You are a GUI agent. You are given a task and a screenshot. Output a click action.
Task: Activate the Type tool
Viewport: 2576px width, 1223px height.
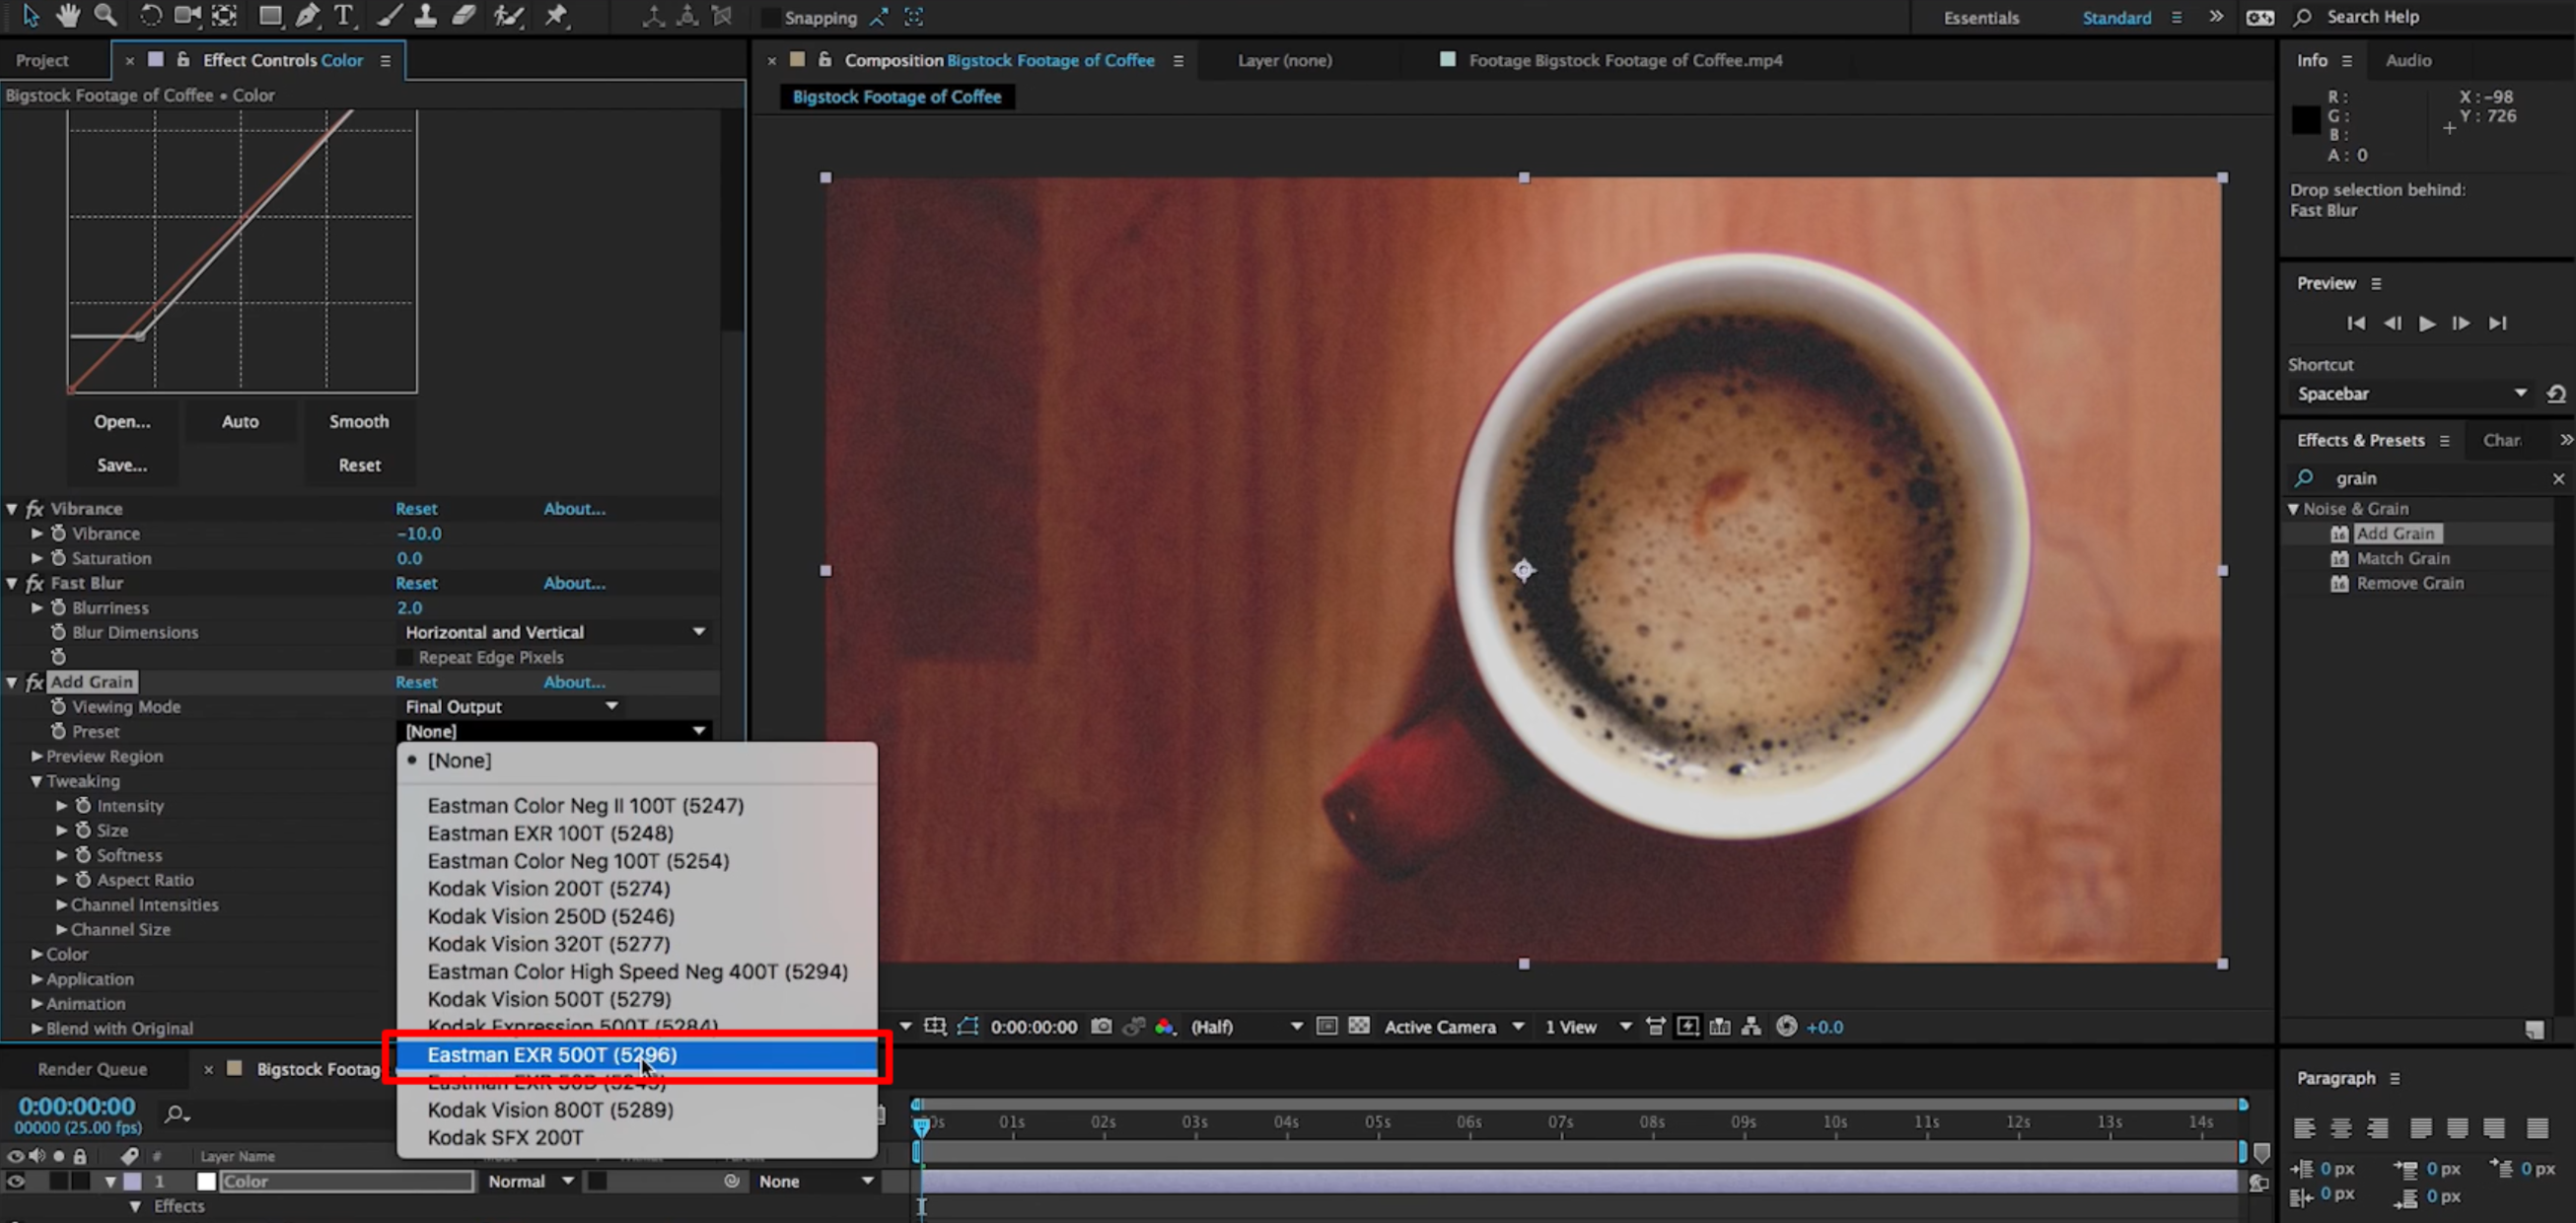pos(343,16)
